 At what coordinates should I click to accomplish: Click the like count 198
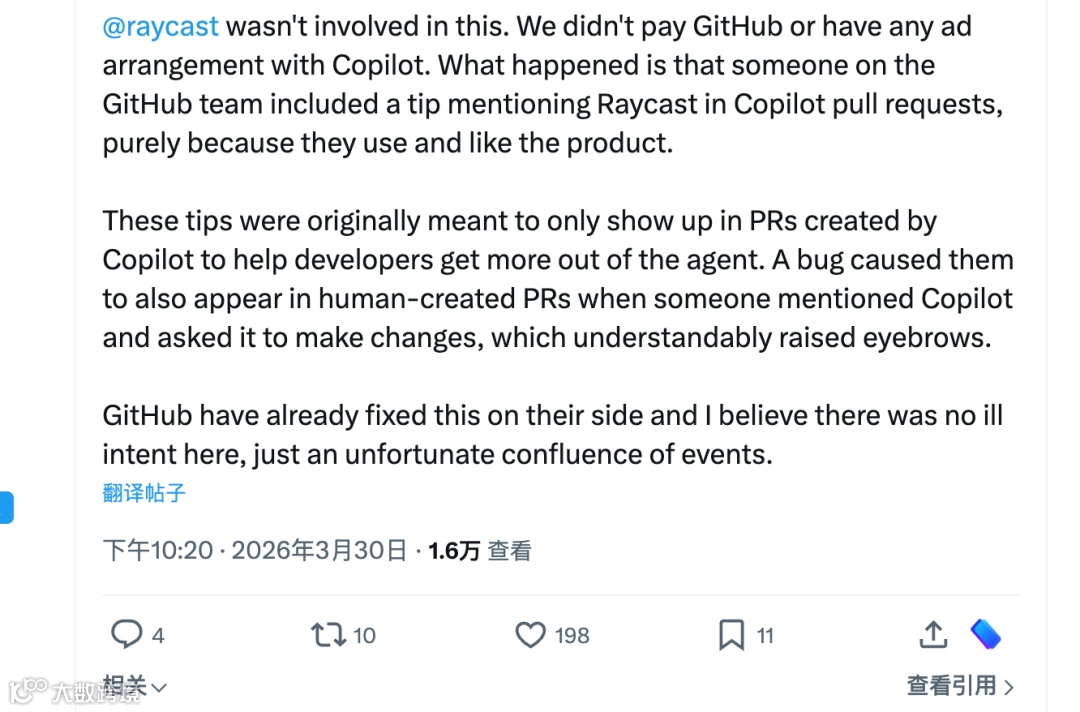pos(572,635)
